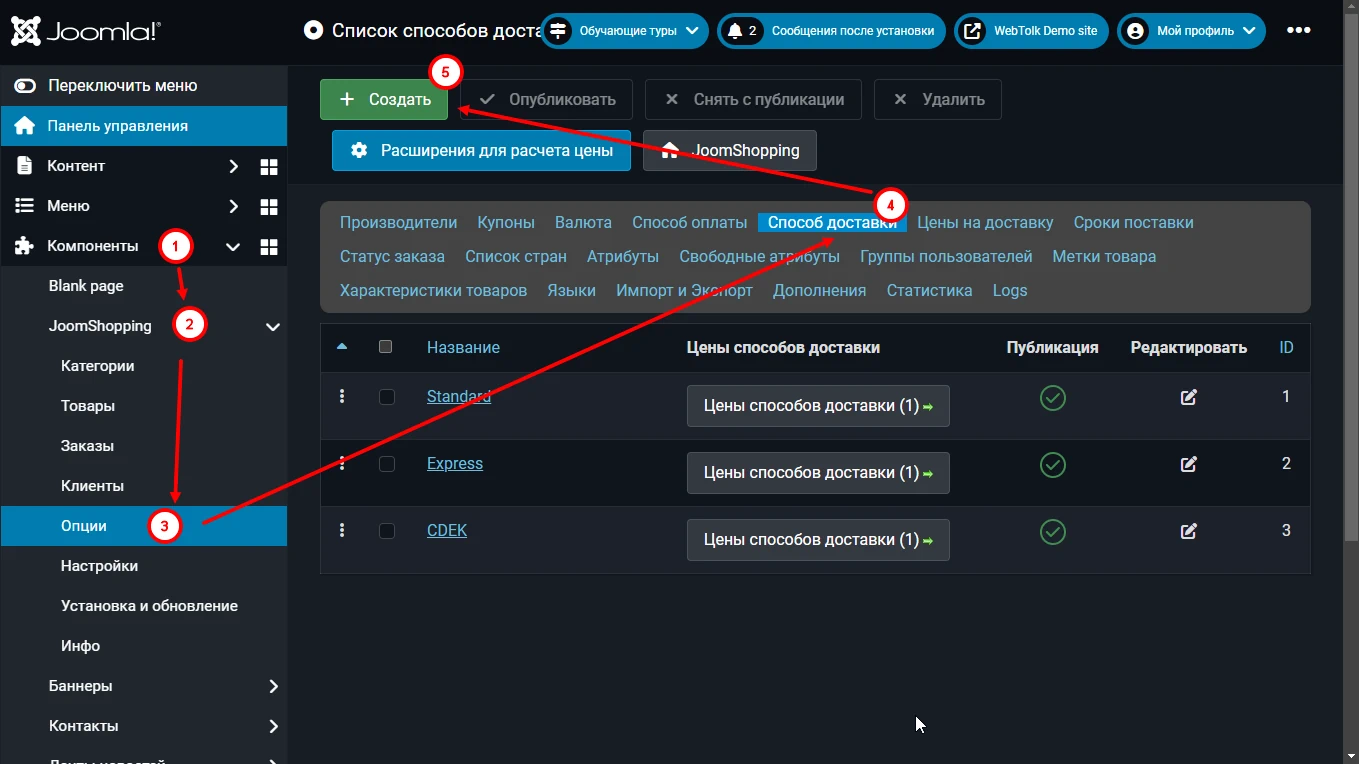This screenshot has width=1359, height=764.
Task: Open the WebTolk Demo site link
Action: coord(1031,31)
